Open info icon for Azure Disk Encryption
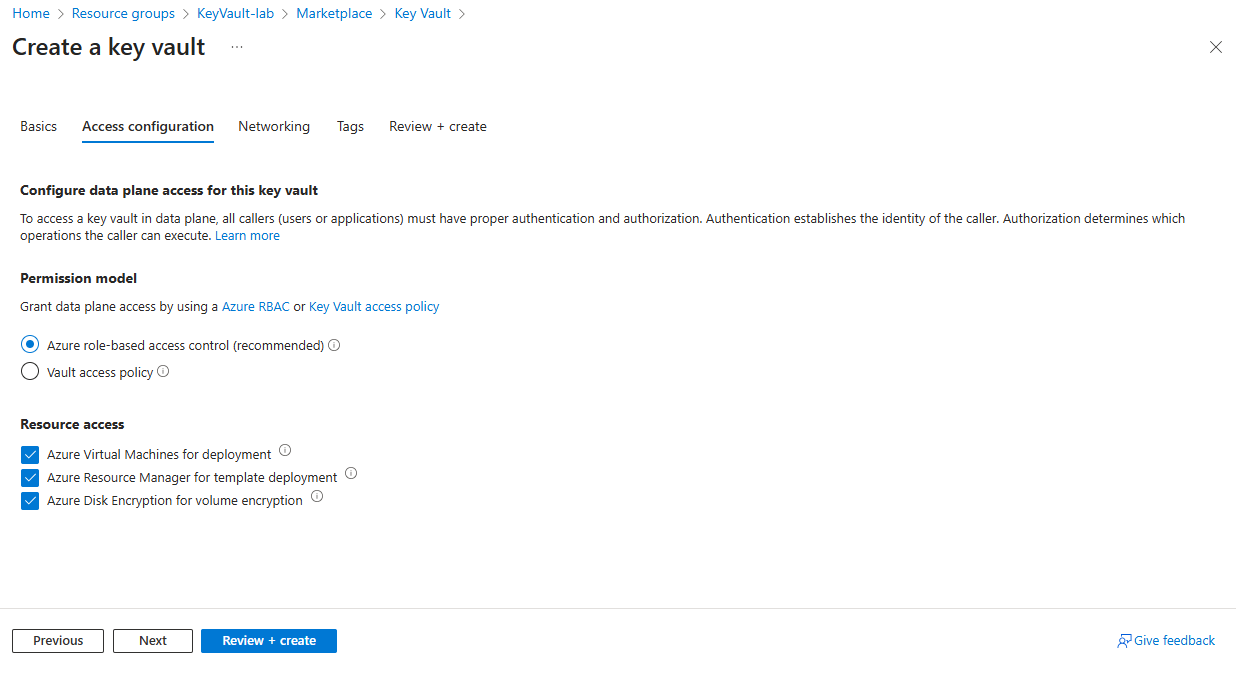 coord(317,496)
